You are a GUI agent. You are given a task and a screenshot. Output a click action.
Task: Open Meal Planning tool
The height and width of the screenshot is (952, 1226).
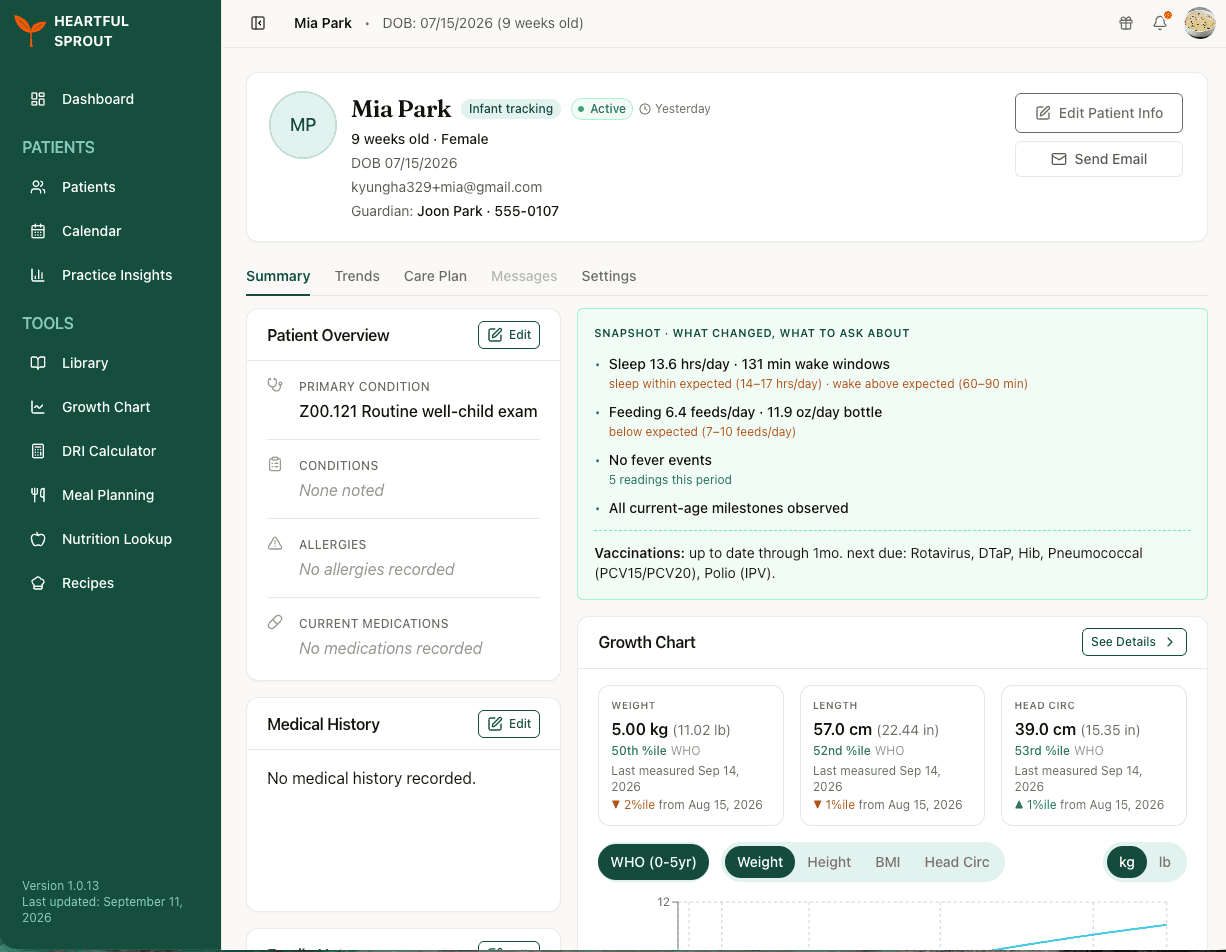[x=110, y=495]
